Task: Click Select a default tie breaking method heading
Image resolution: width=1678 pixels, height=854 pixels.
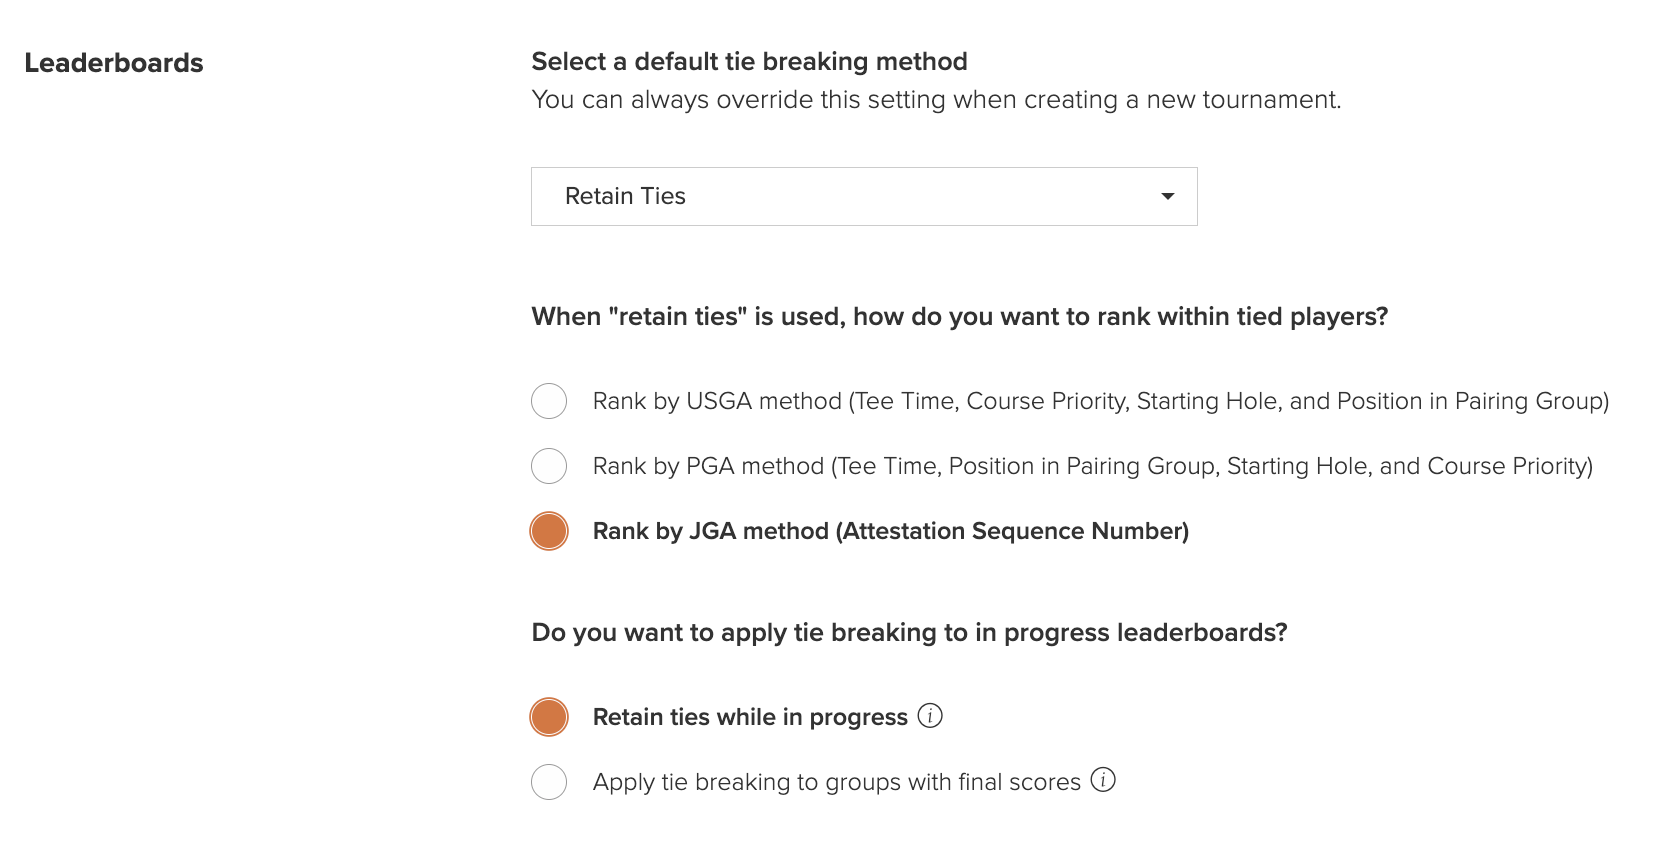Action: [749, 62]
